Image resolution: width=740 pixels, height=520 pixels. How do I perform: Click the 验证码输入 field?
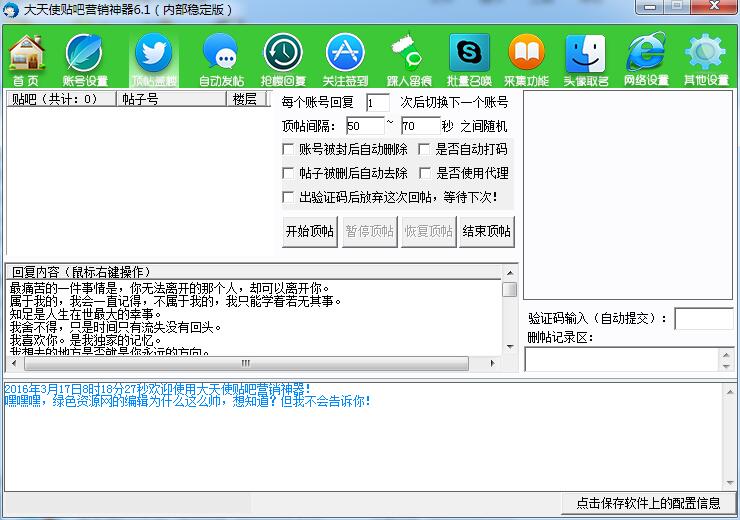coord(704,319)
